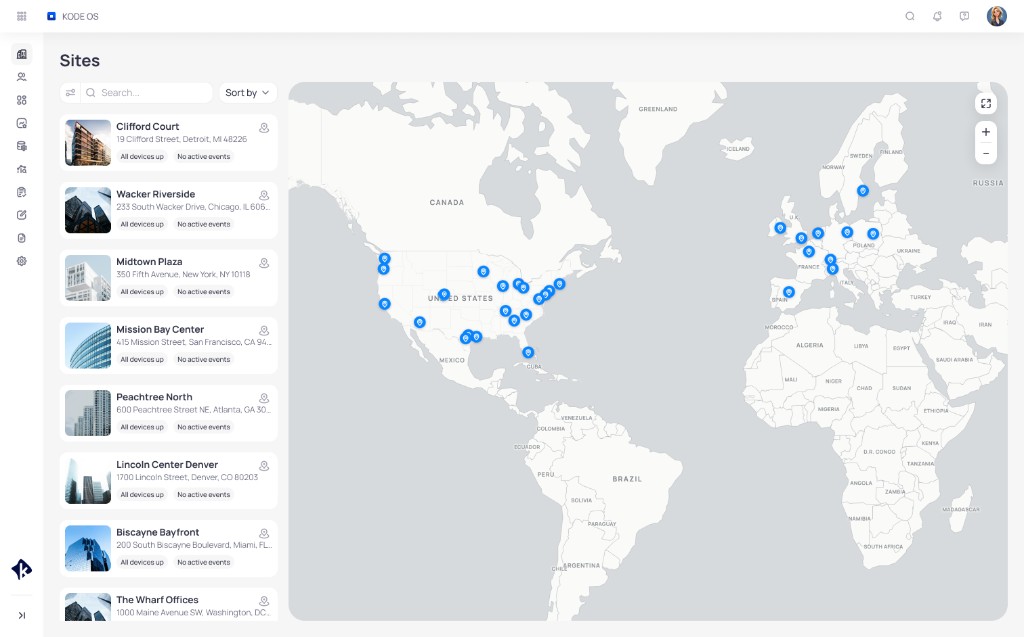Locate Midtown Plaza with its pin icon
Image resolution: width=1024 pixels, height=637 pixels.
pyautogui.click(x=264, y=263)
